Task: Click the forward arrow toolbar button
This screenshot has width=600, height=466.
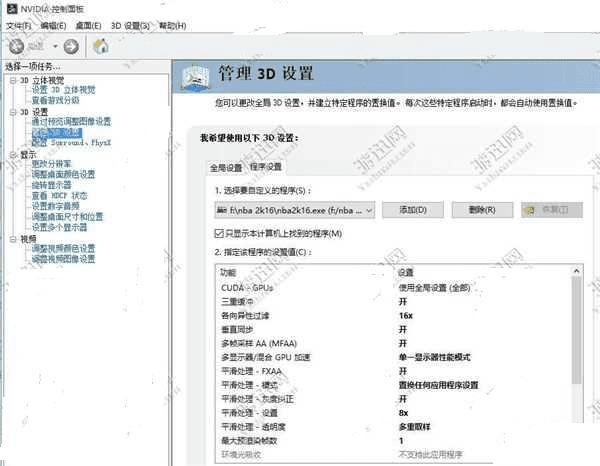Action: pos(71,46)
